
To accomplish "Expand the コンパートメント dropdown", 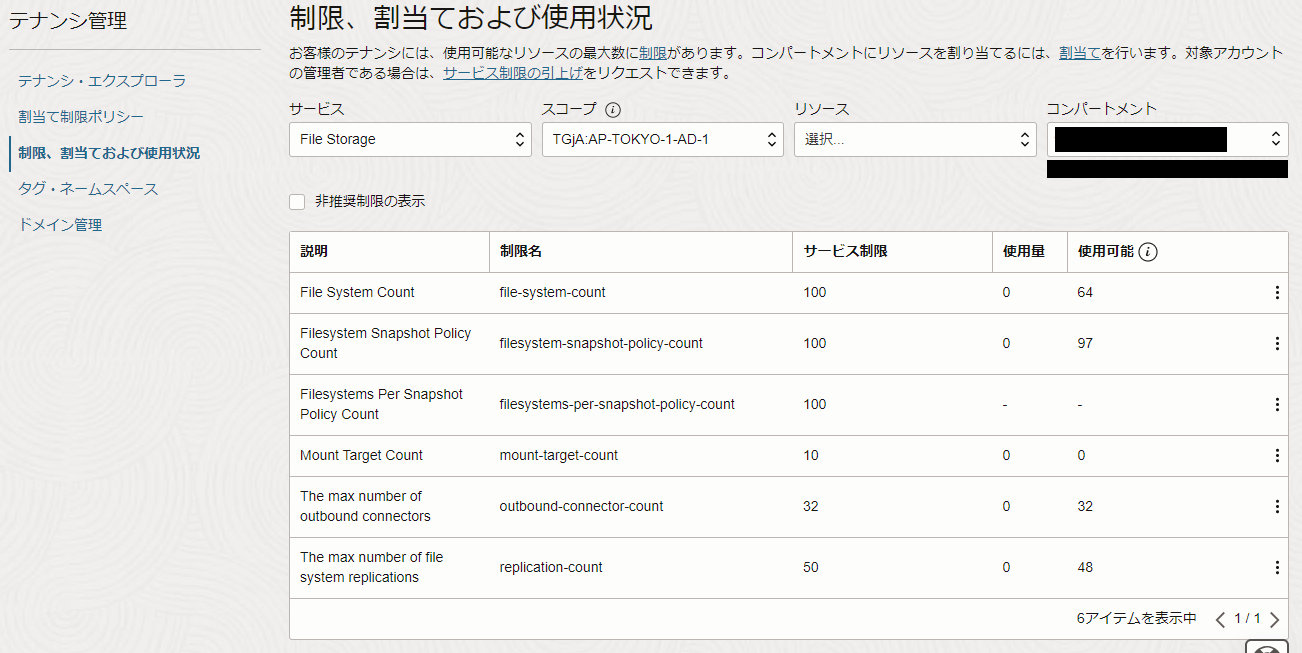I will pos(1167,139).
